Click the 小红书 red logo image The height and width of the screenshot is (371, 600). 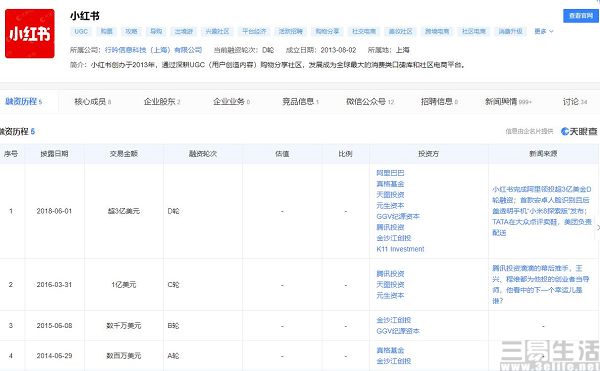(30, 34)
